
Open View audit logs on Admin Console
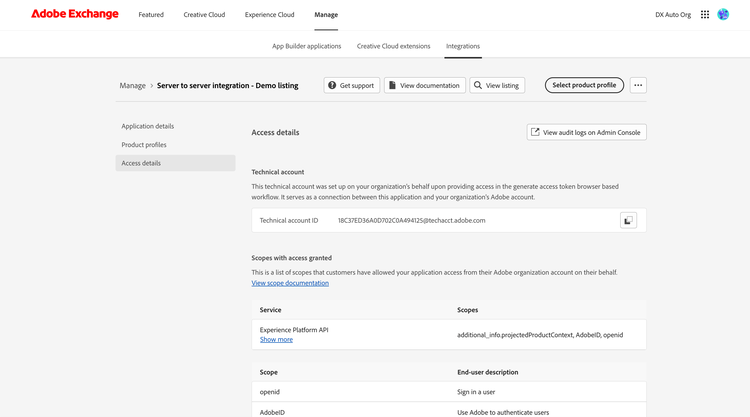(x=586, y=132)
